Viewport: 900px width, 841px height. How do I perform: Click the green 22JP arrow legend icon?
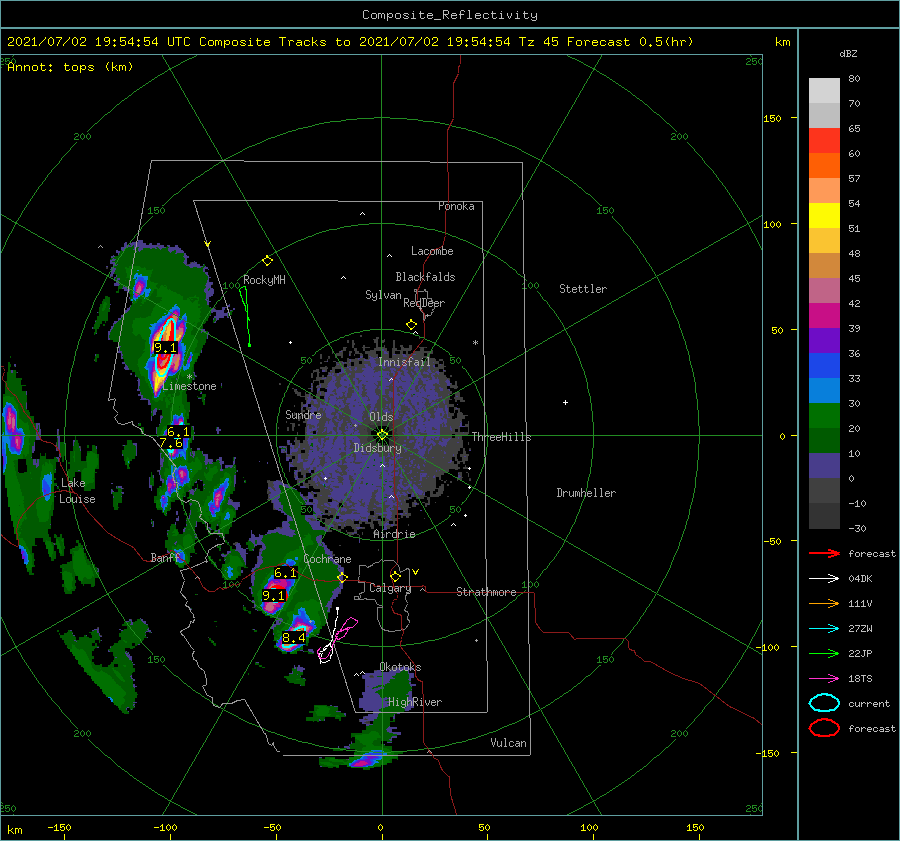pyautogui.click(x=824, y=653)
